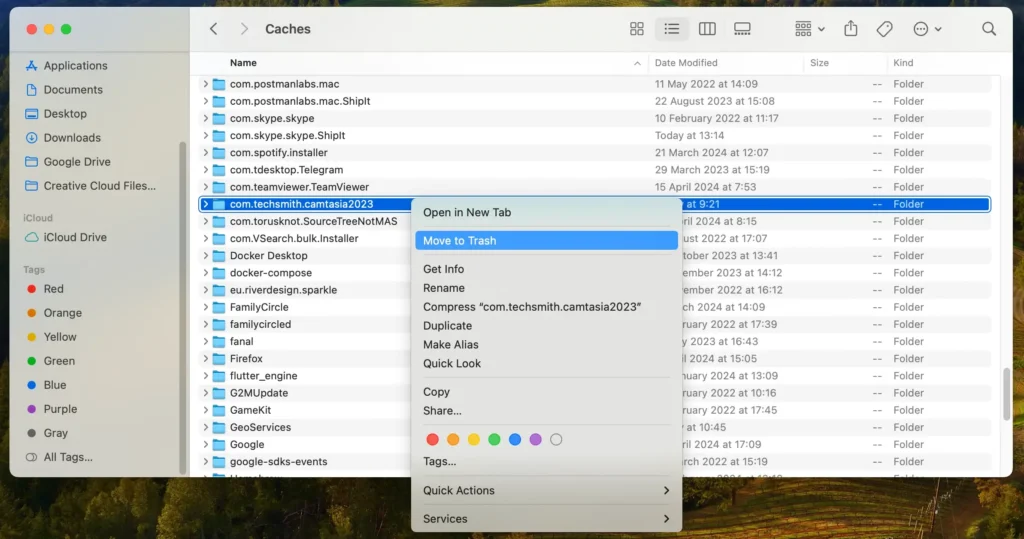The height and width of the screenshot is (539, 1024).
Task: Apply yellow tag color in context menu
Action: click(x=473, y=440)
